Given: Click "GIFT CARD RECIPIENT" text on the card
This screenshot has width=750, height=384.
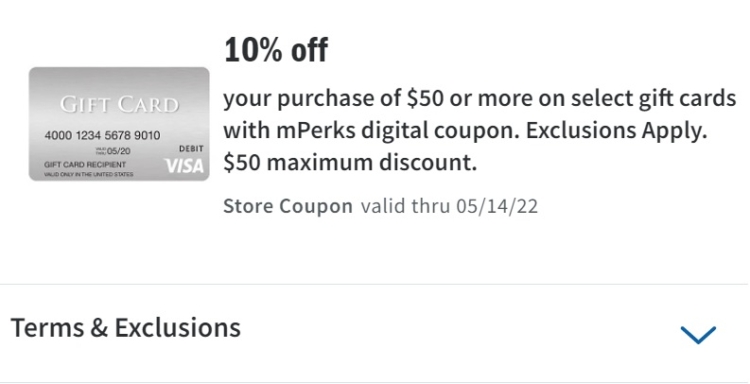Looking at the screenshot, I should click(85, 165).
